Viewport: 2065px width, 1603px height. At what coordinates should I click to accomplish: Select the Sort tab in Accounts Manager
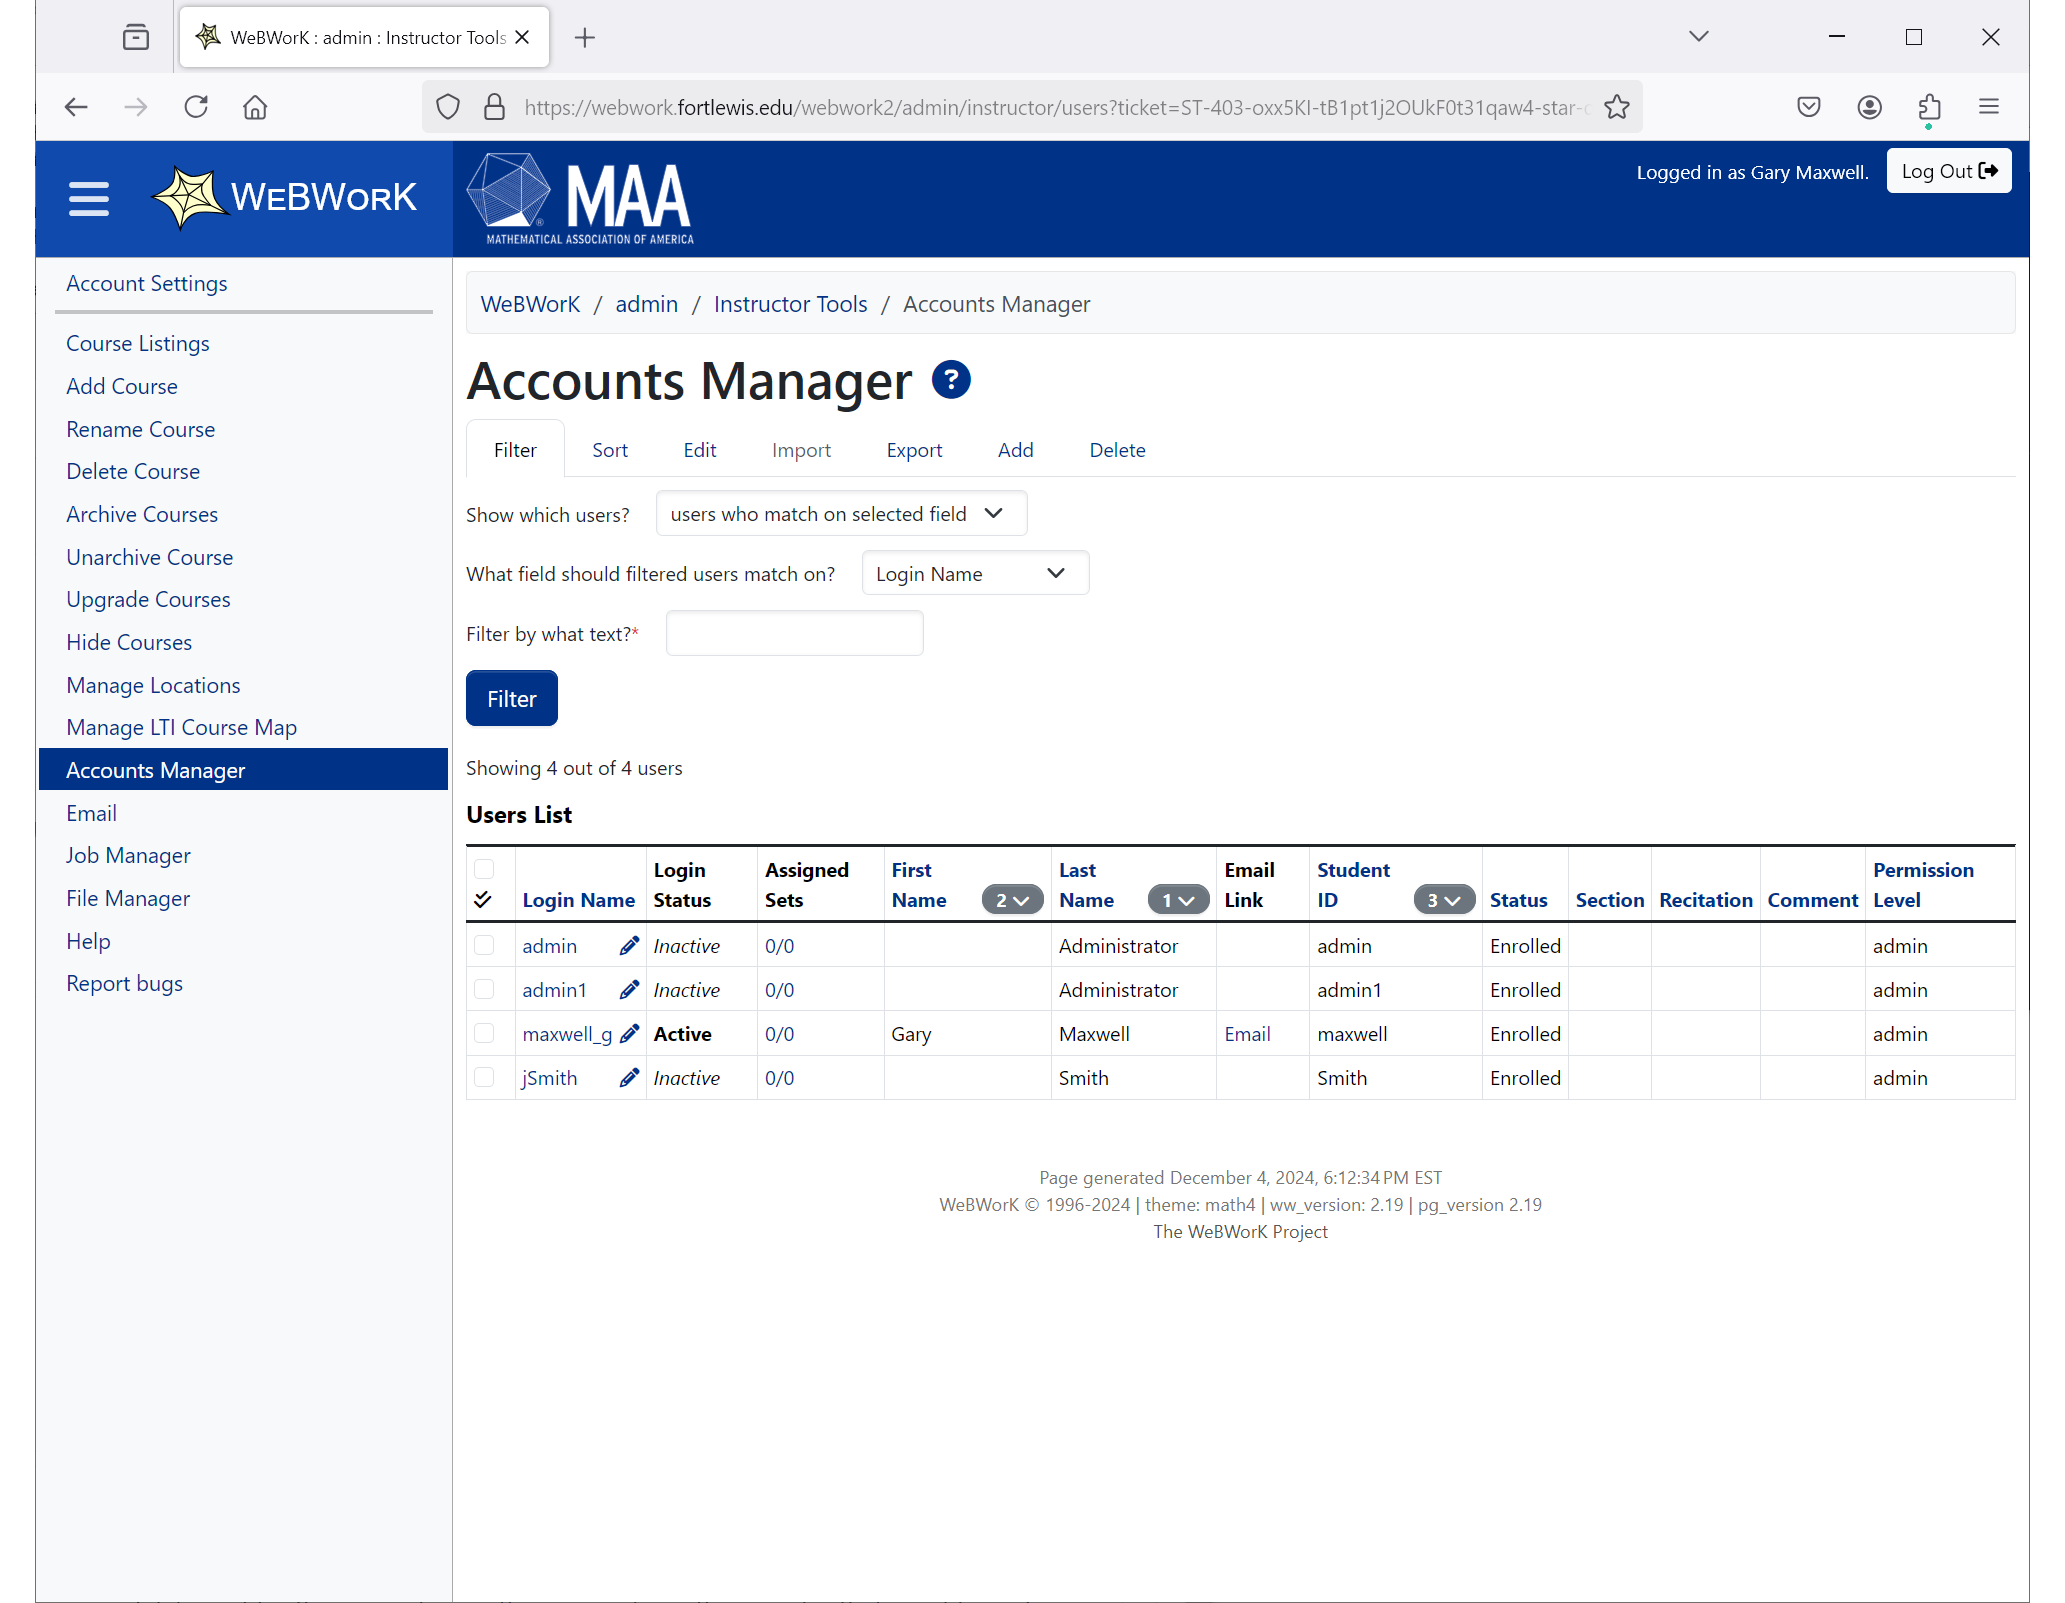tap(608, 448)
